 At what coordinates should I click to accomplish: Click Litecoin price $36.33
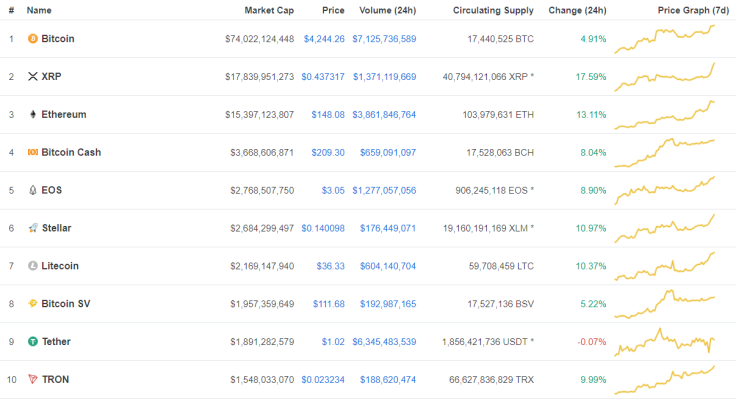330,266
